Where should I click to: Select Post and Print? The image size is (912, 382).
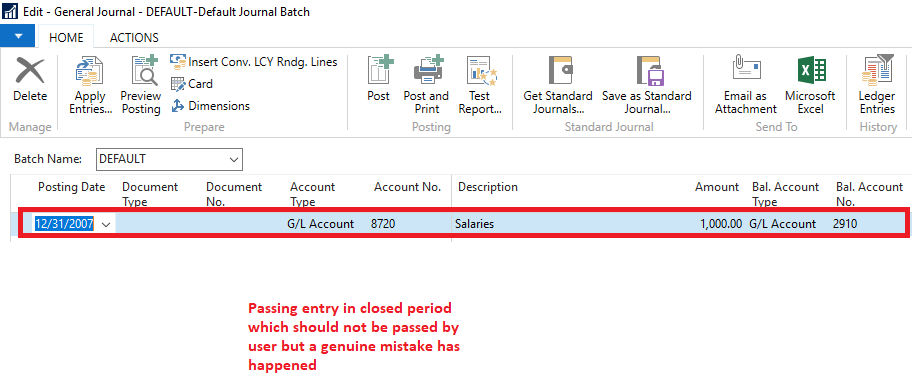click(426, 72)
